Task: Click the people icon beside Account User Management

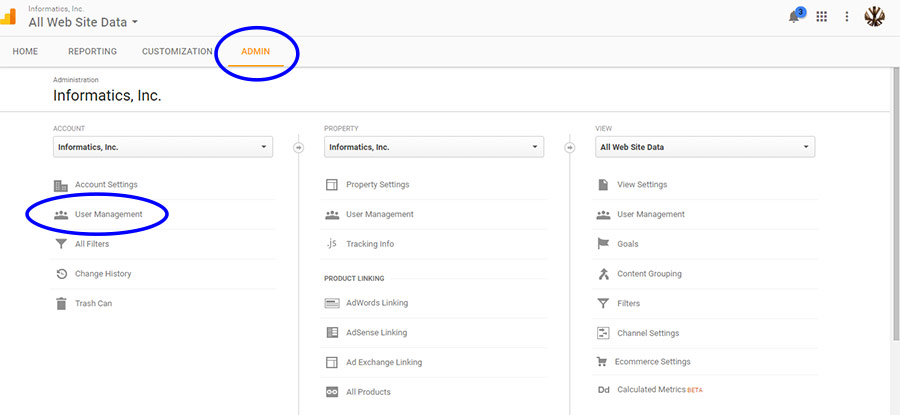Action: pyautogui.click(x=61, y=215)
